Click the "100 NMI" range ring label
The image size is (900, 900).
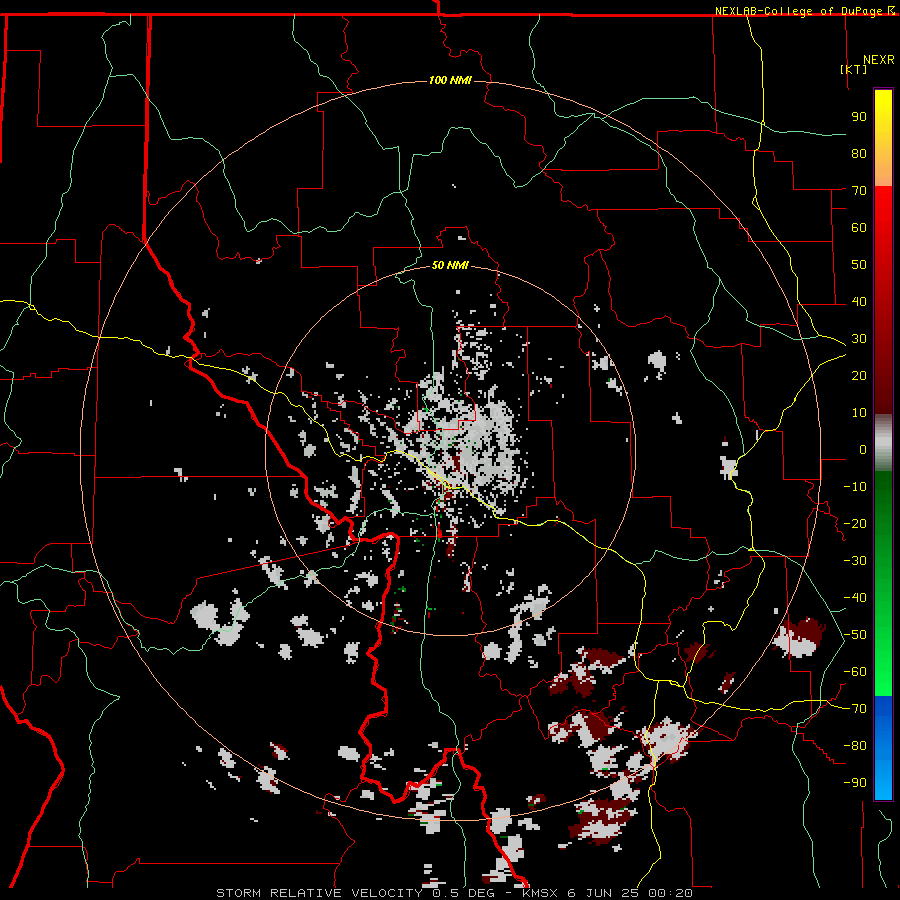point(450,80)
